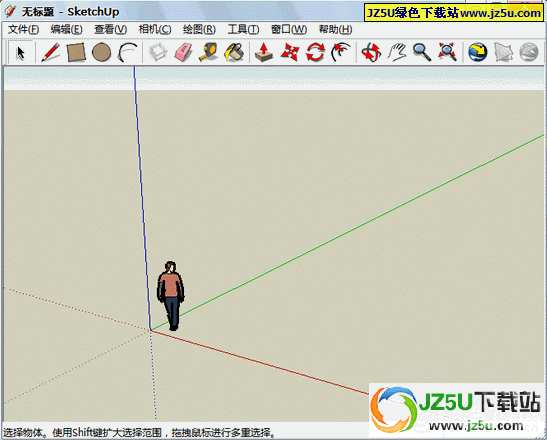Viewport: 547px width, 440px height.
Task: Open the 帮助(H) menu
Action: click(335, 29)
